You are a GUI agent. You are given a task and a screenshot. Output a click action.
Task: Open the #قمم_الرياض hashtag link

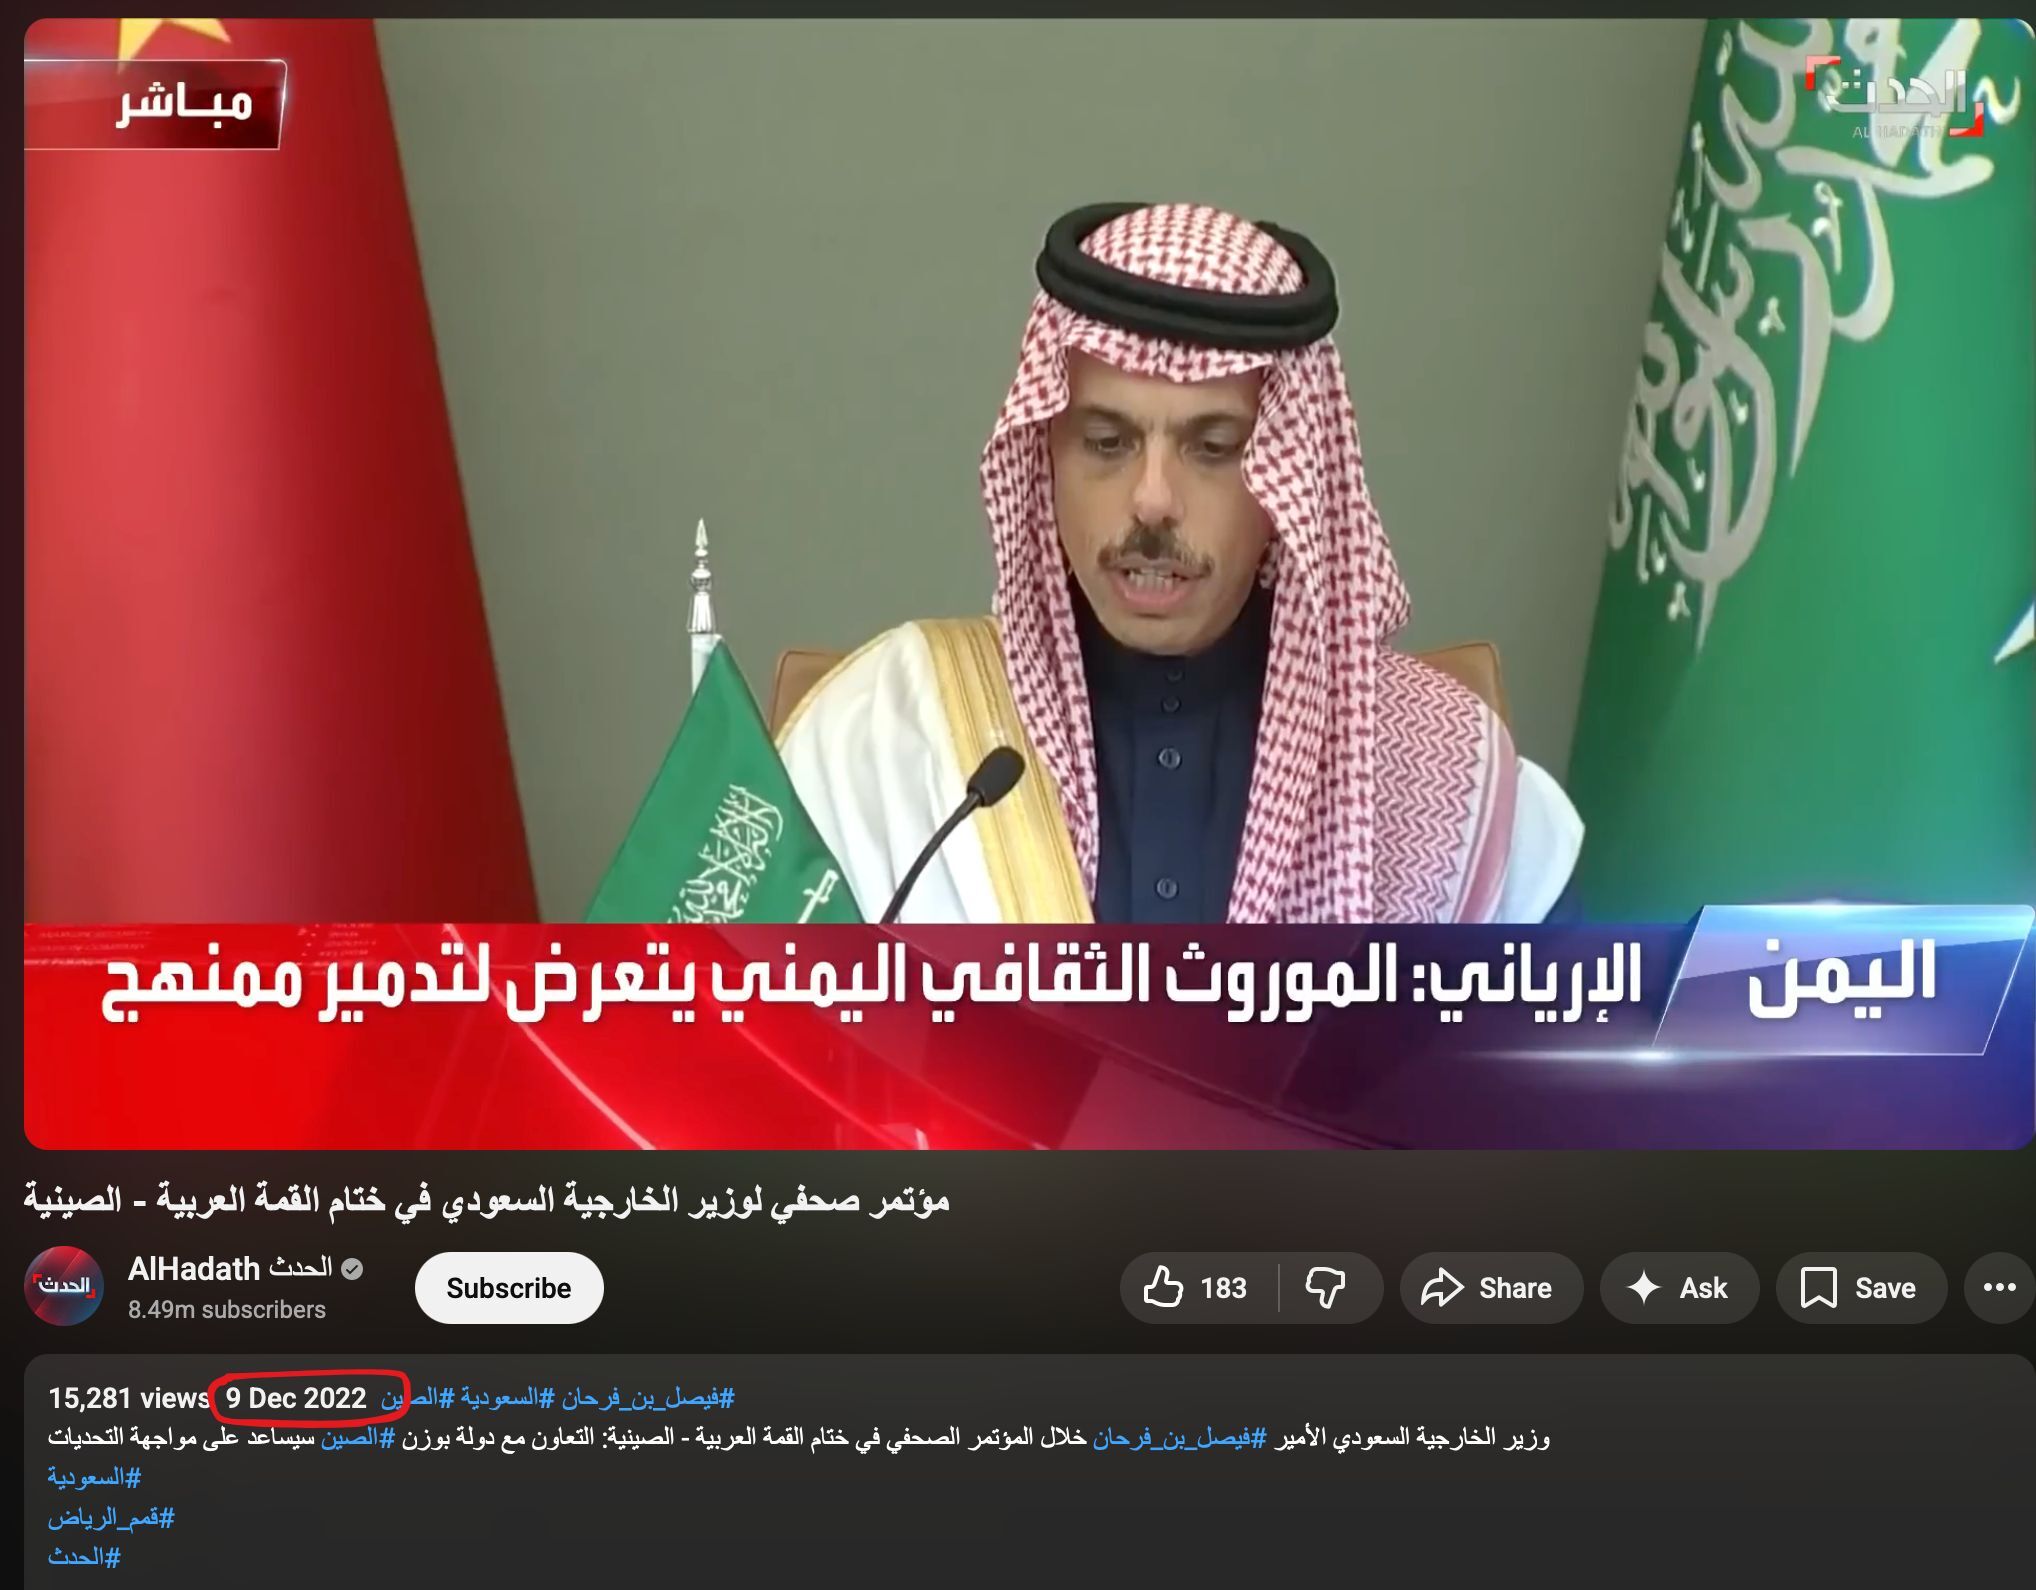pyautogui.click(x=111, y=1518)
